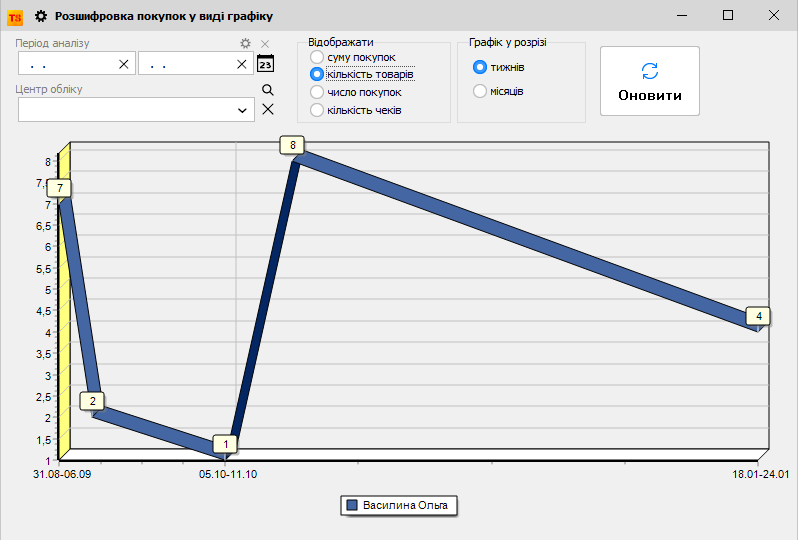Choose the 'тижнів' chart grouping option

point(480,67)
